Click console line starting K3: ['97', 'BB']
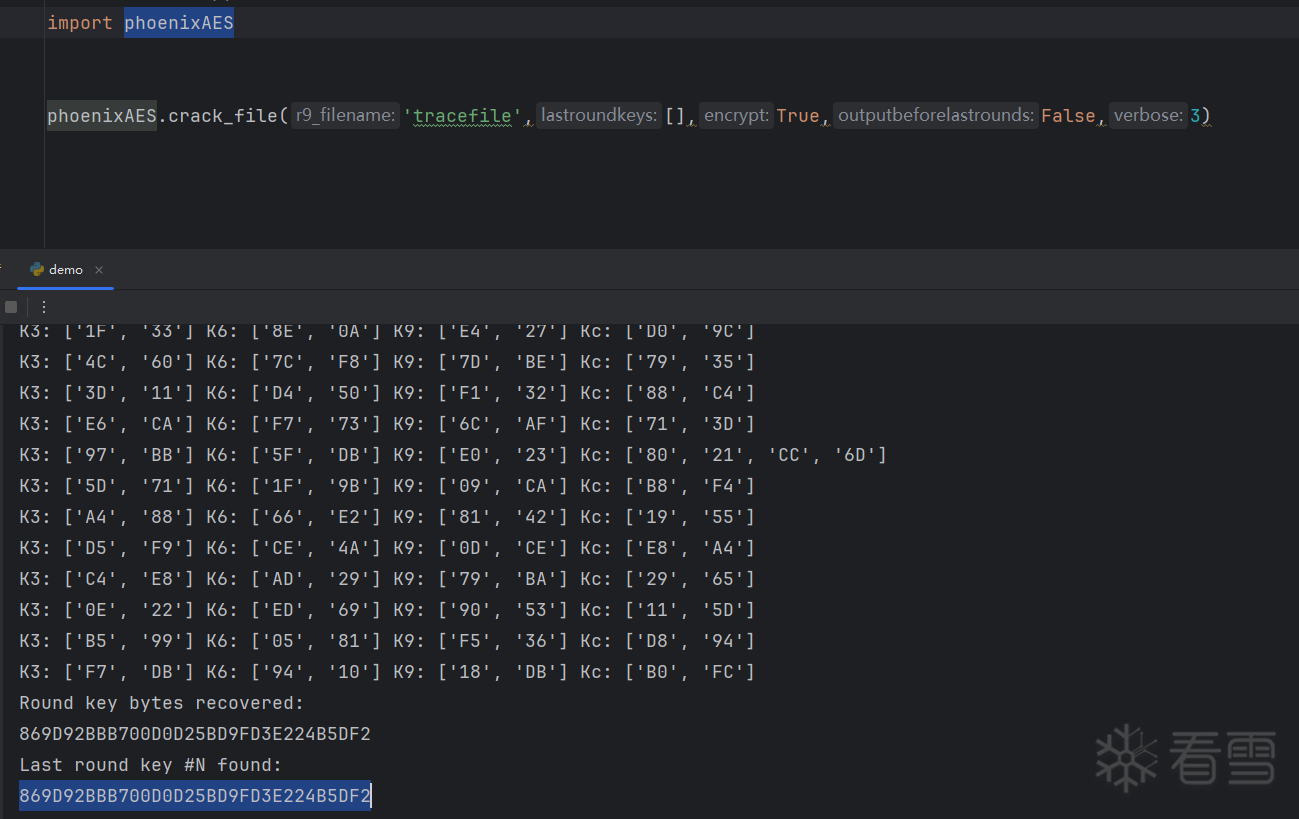 pos(453,455)
